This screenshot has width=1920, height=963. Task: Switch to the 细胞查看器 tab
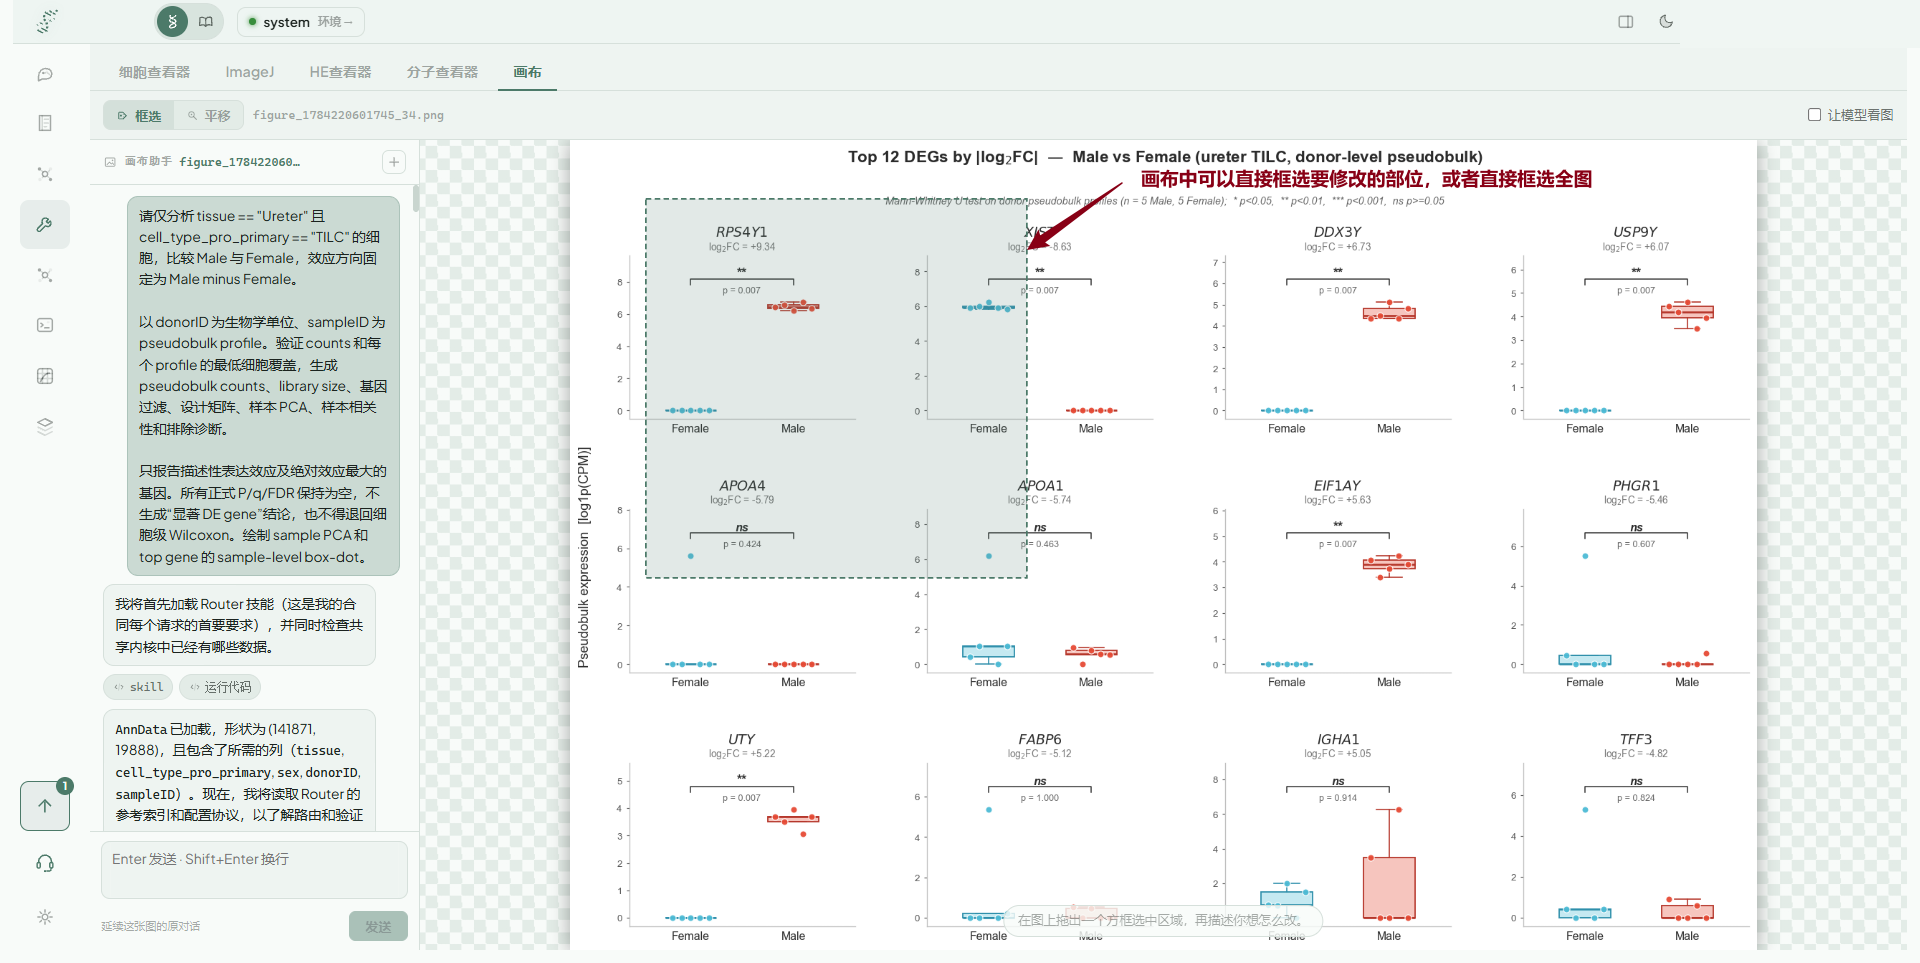click(x=154, y=72)
